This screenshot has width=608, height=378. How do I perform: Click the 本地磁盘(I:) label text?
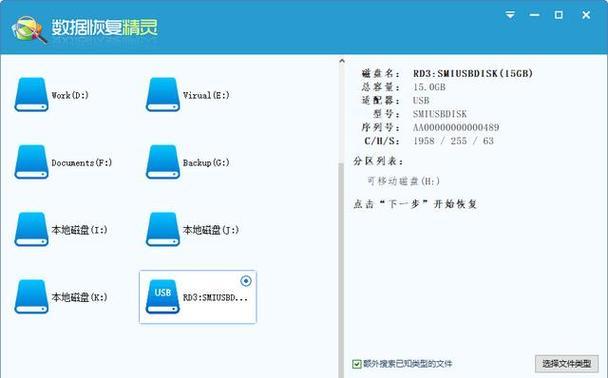[x=79, y=230]
